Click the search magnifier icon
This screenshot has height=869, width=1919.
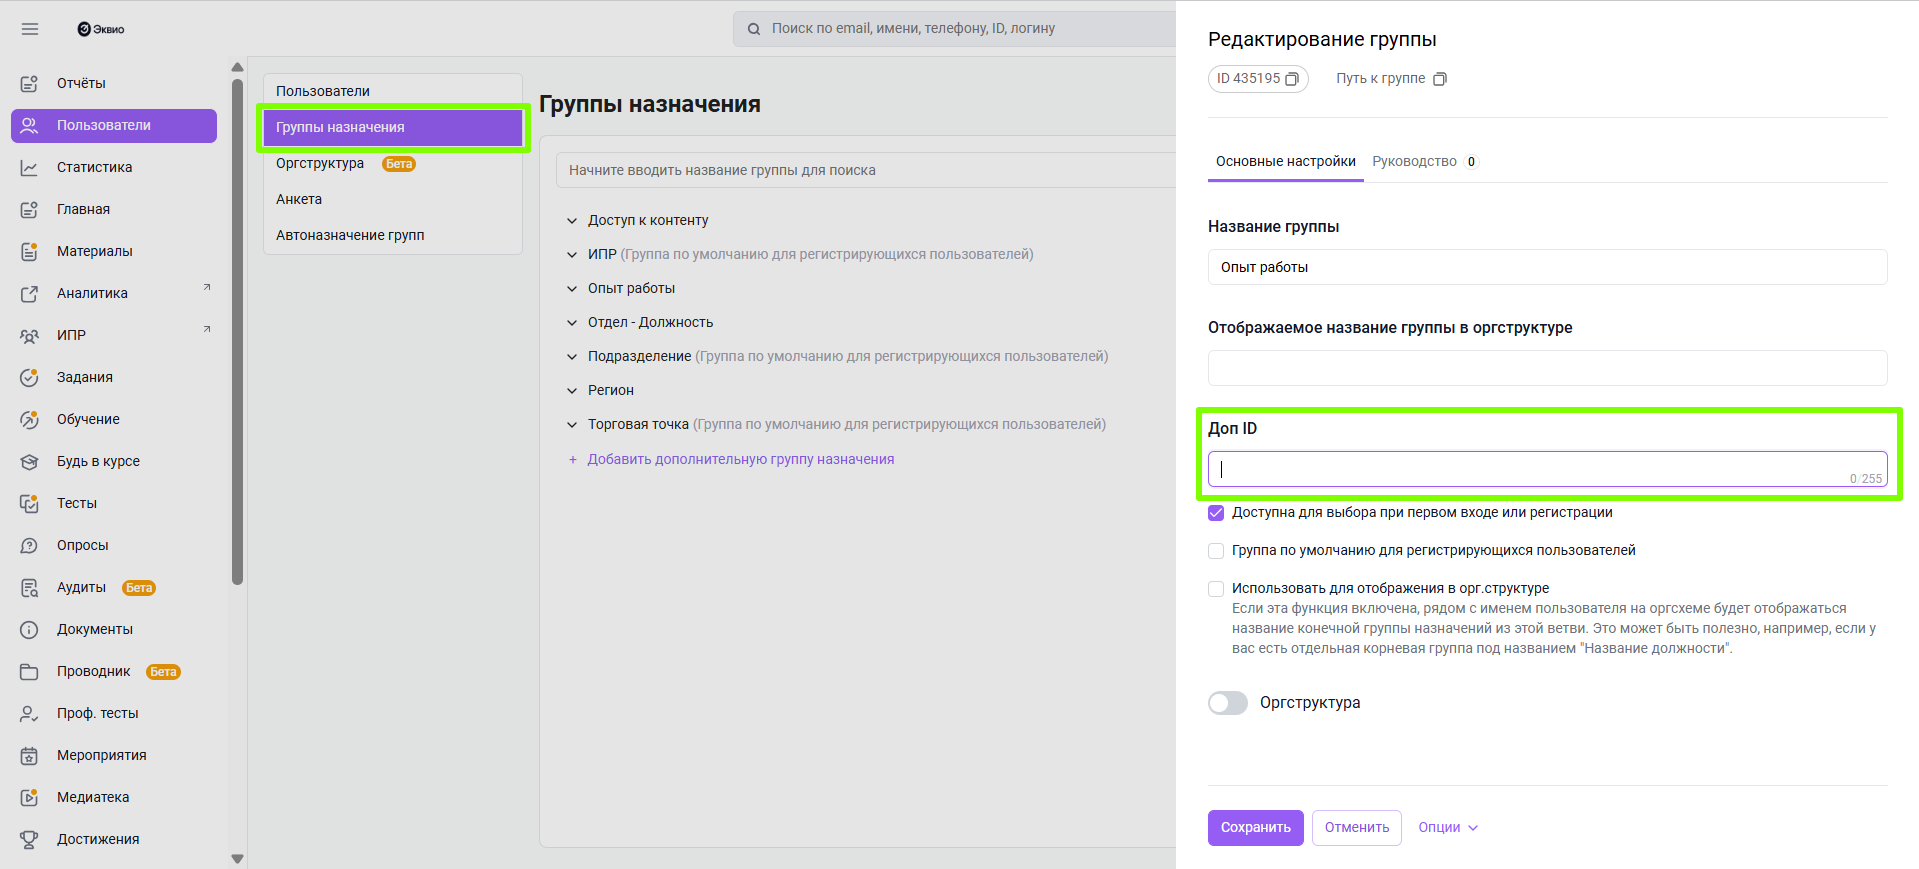[754, 29]
